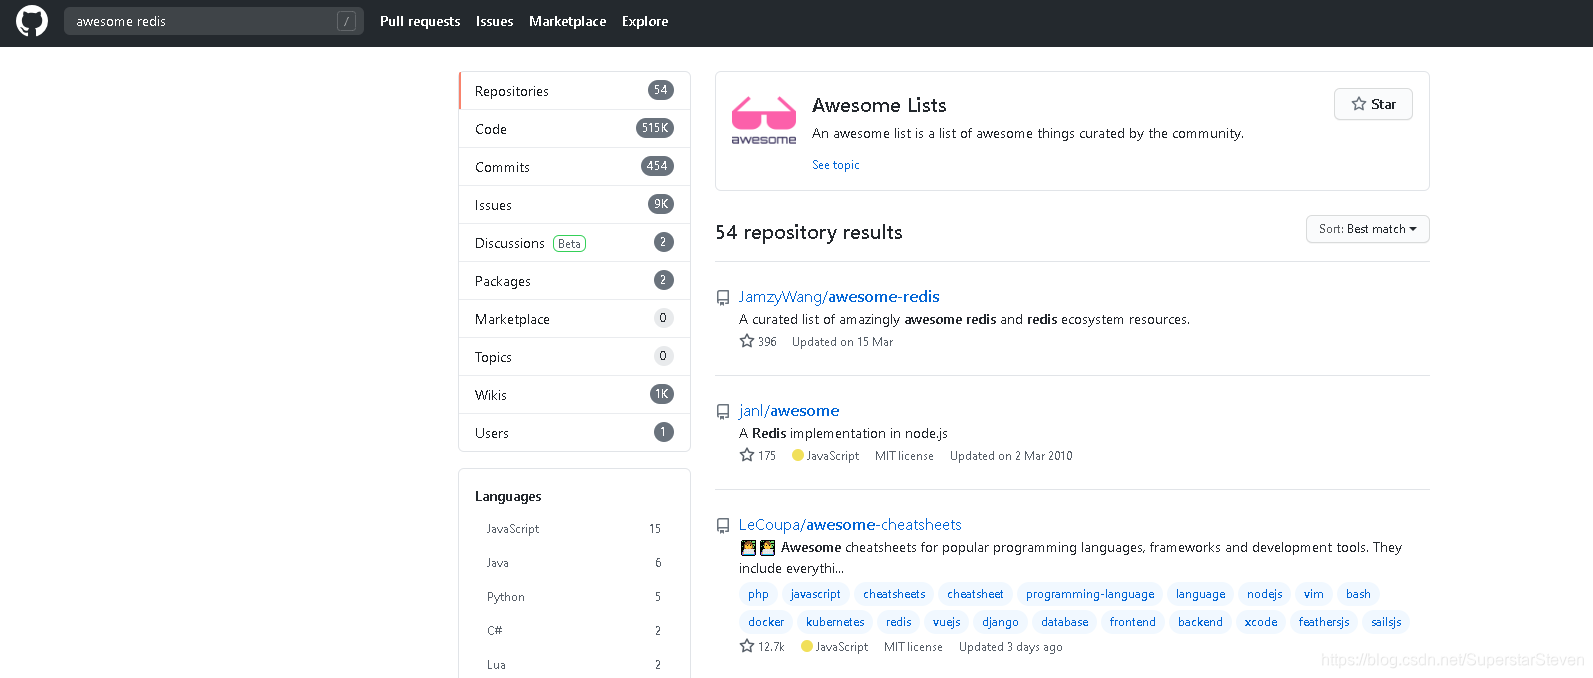
Task: Click the cheatsheet topic tag
Action: tap(975, 594)
